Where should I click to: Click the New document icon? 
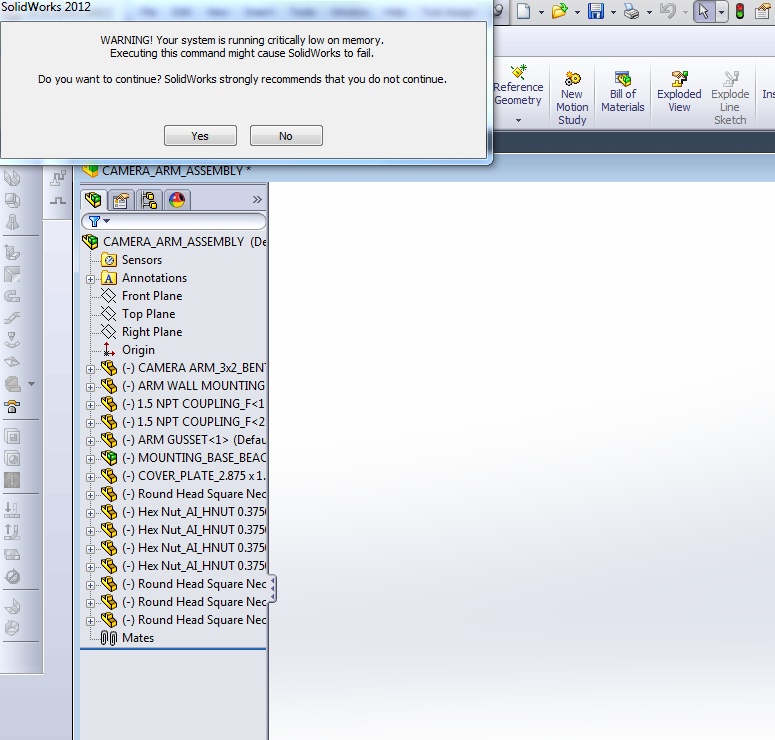point(523,10)
